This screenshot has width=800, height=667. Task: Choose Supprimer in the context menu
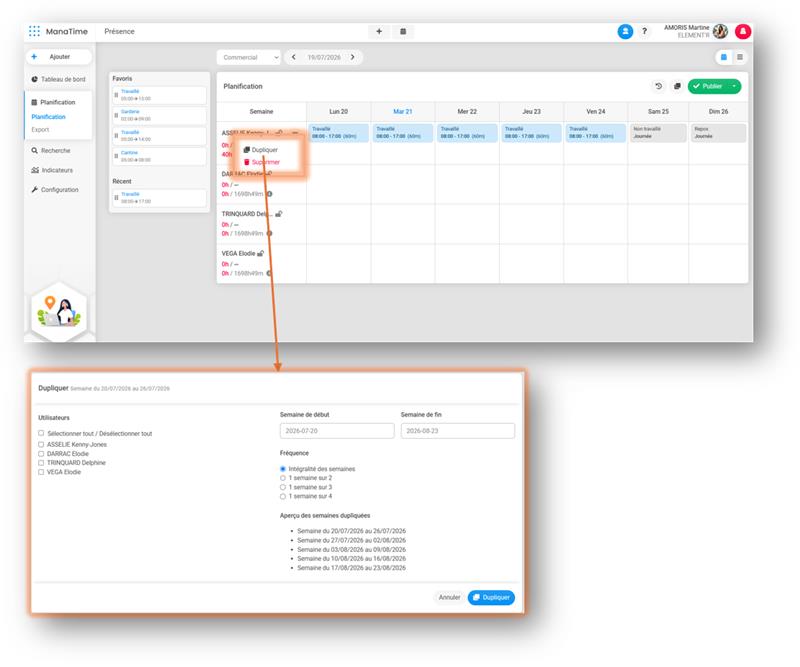262,162
